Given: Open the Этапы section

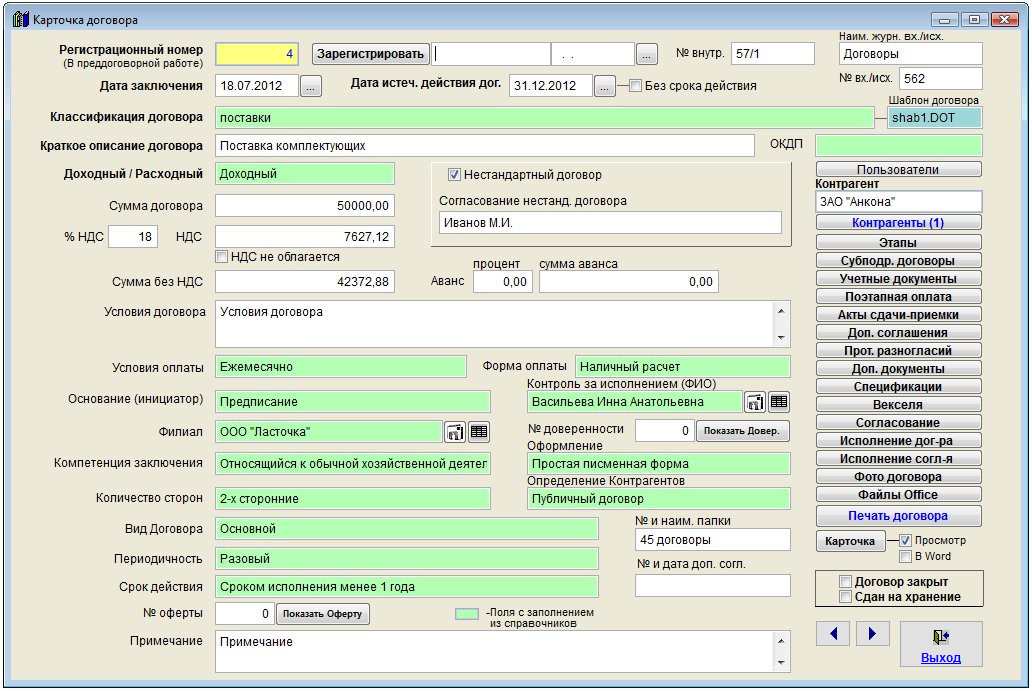Looking at the screenshot, I should (x=898, y=242).
